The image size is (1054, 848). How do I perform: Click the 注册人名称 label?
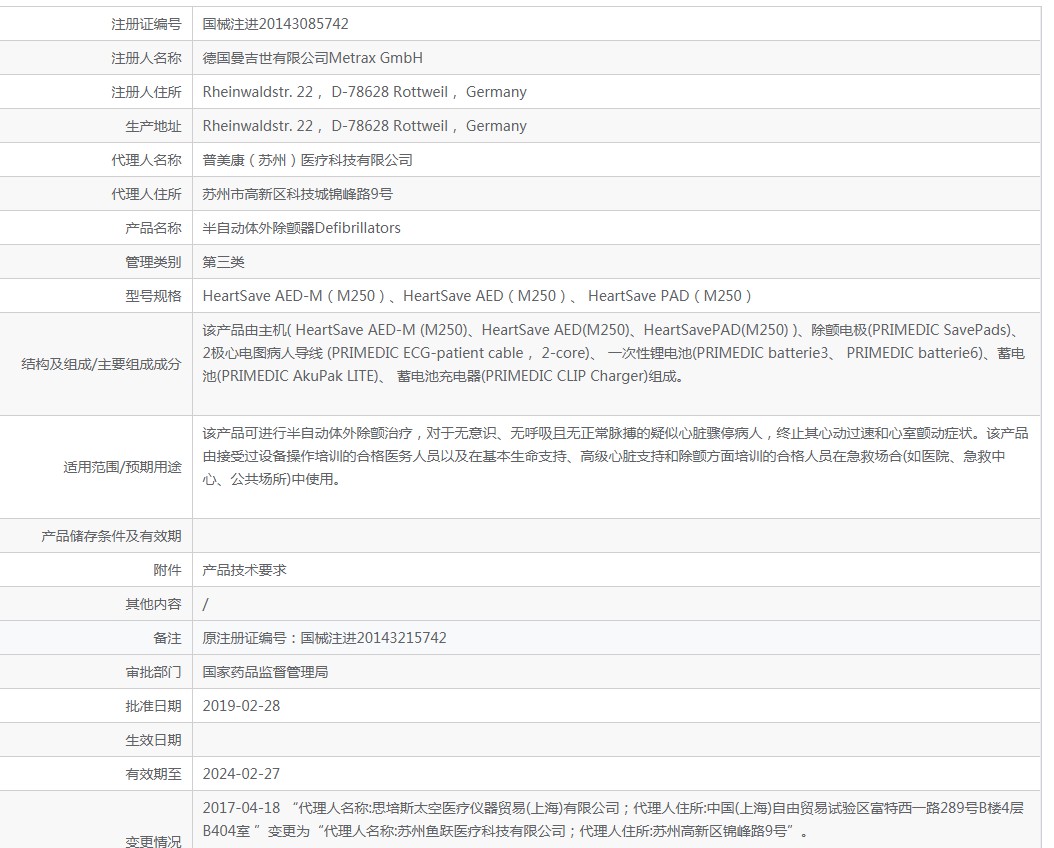click(x=147, y=58)
